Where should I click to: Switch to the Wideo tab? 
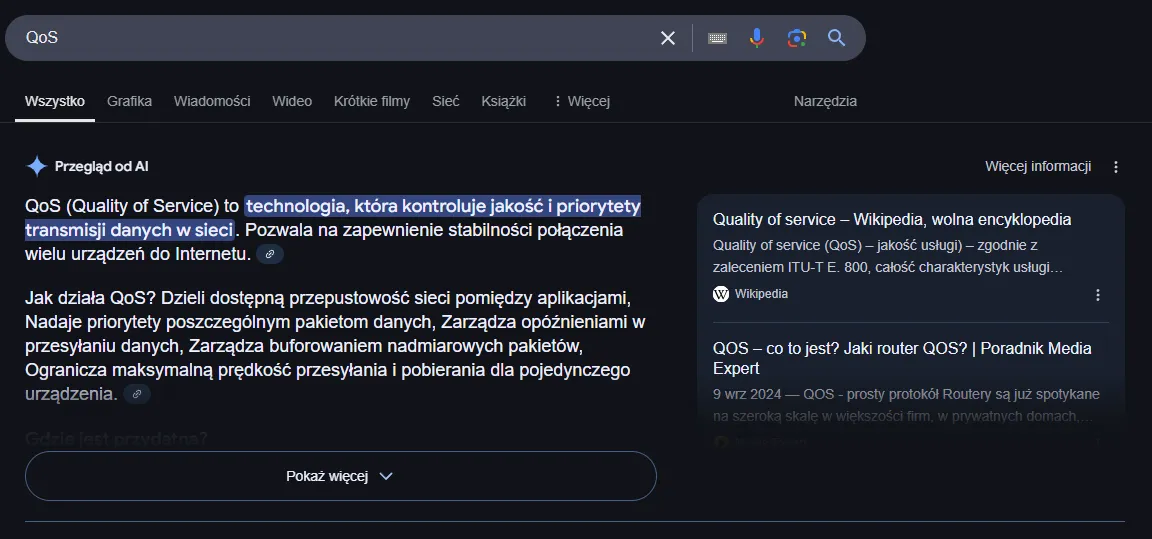tap(292, 101)
